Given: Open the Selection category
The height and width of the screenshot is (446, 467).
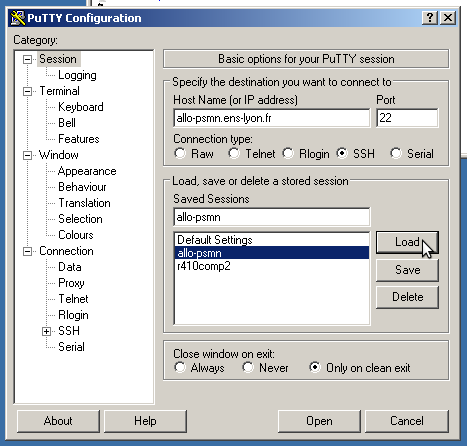Looking at the screenshot, I should point(80,219).
